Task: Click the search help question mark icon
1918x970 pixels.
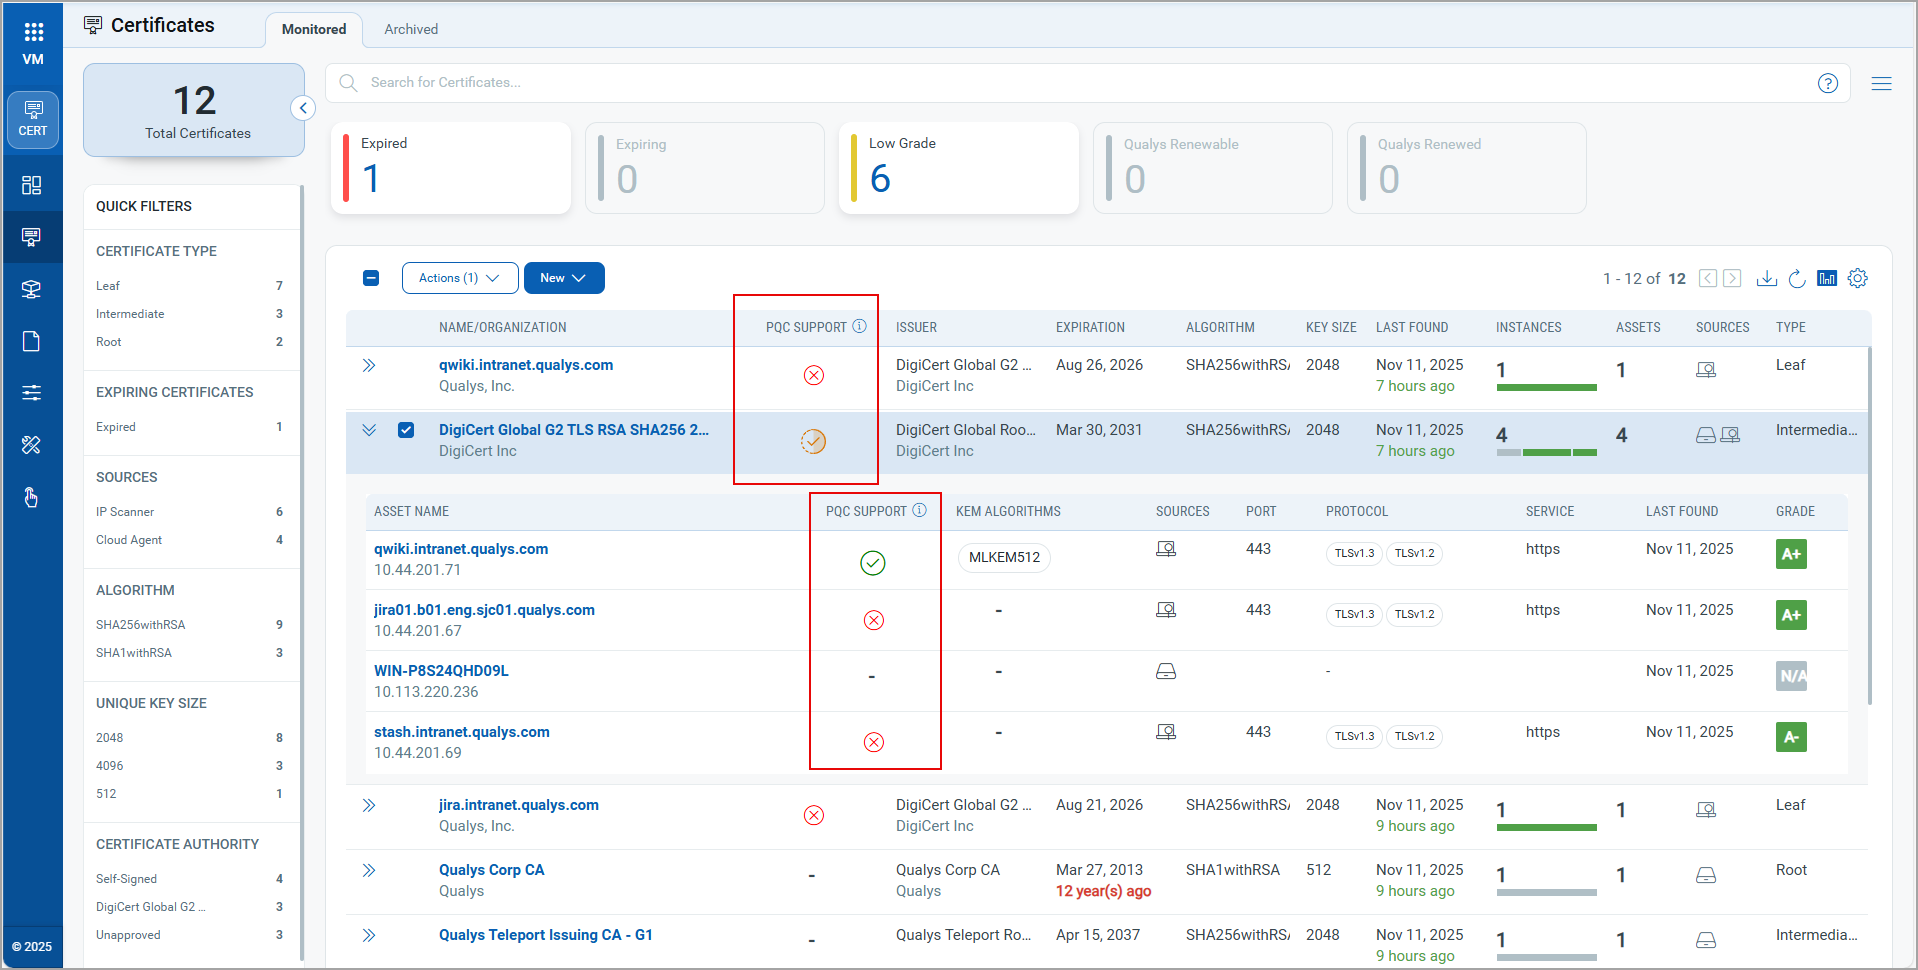Action: point(1828,84)
